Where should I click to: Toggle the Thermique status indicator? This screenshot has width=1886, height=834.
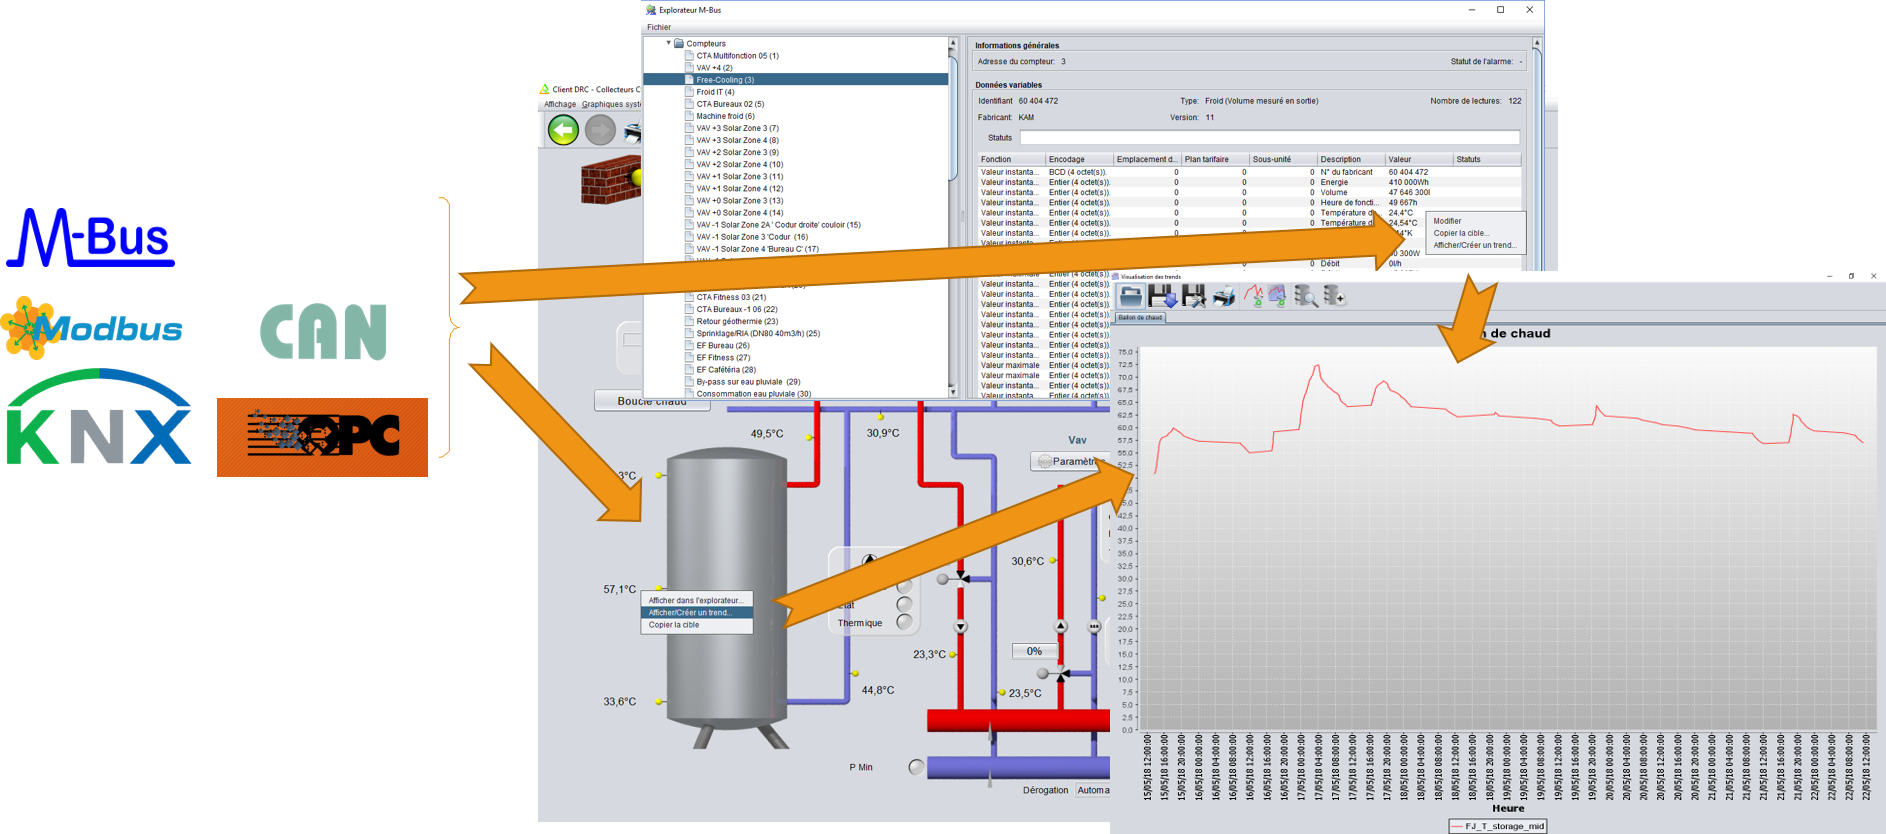pos(904,622)
